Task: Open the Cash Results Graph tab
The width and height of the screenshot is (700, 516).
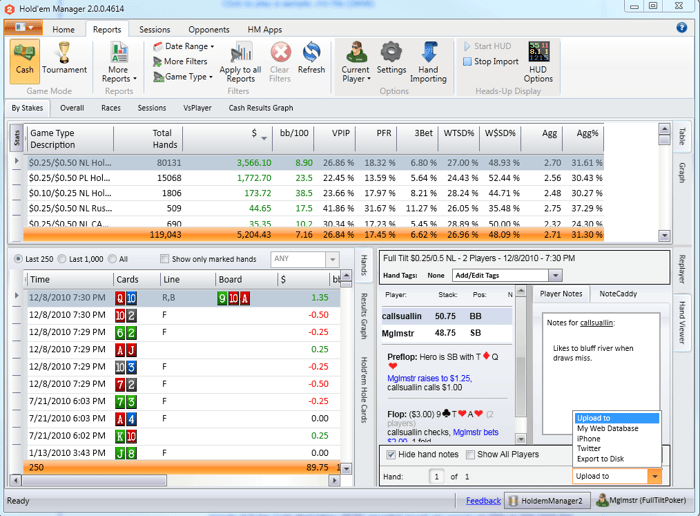Action: [261, 108]
